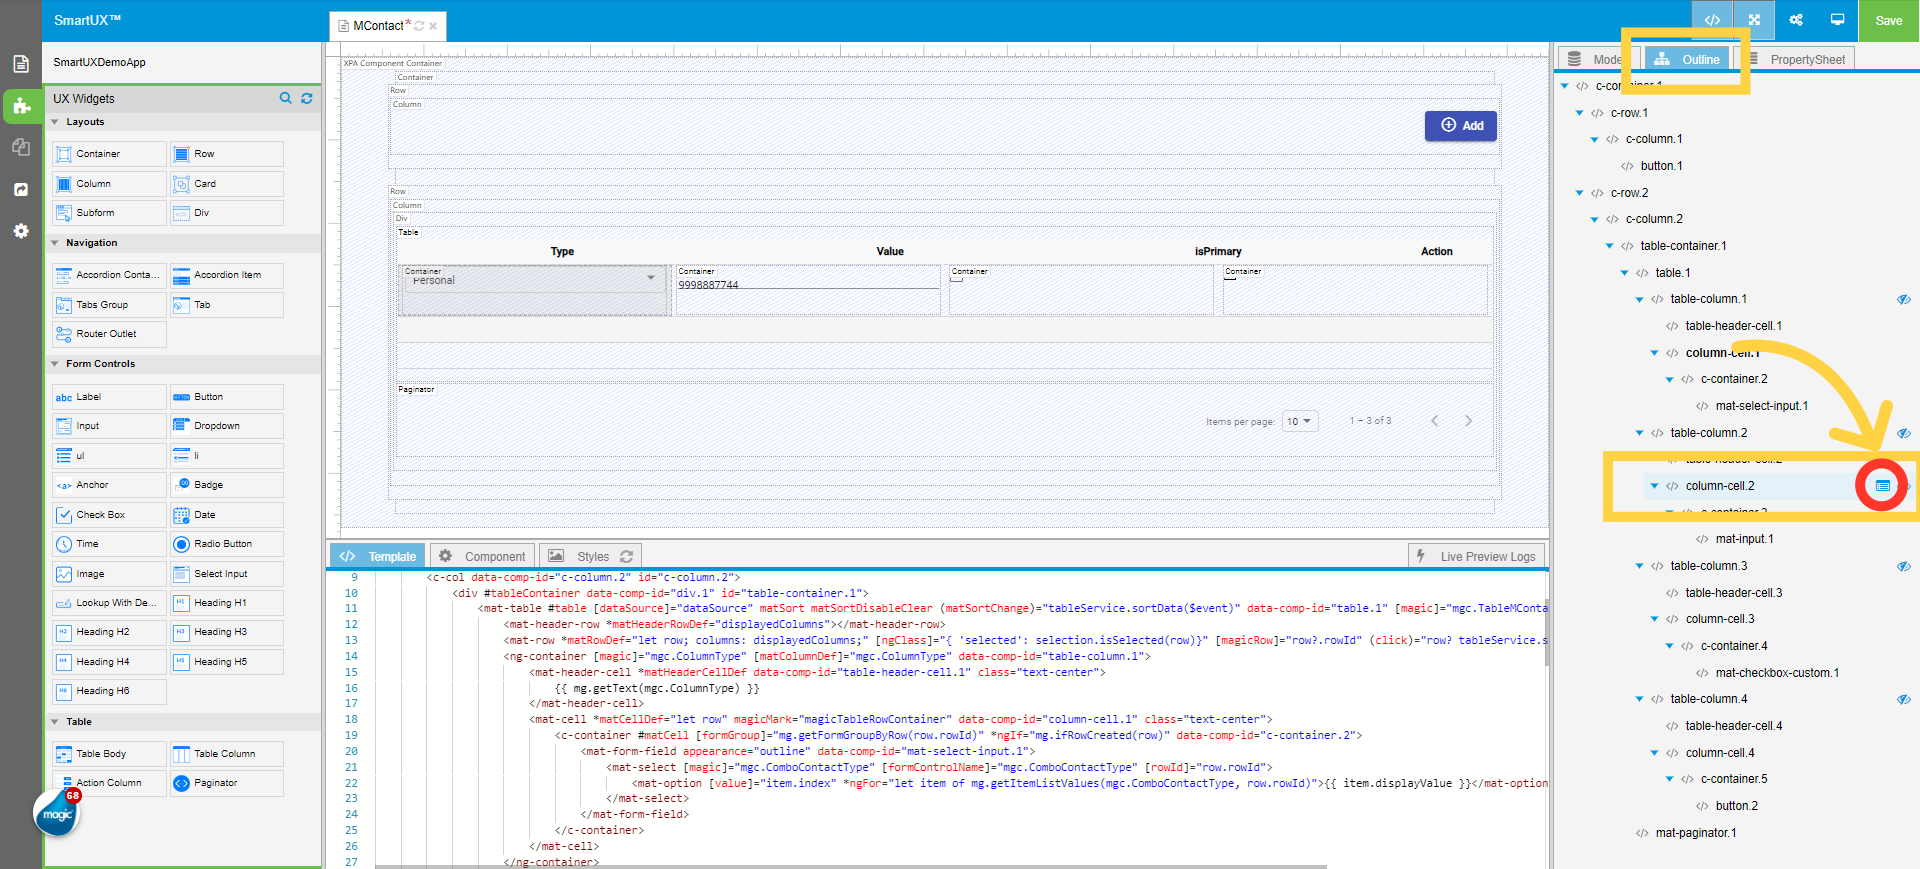Image resolution: width=1920 pixels, height=869 pixels.
Task: Open the copy pages icon in left sidebar
Action: pyautogui.click(x=21, y=147)
